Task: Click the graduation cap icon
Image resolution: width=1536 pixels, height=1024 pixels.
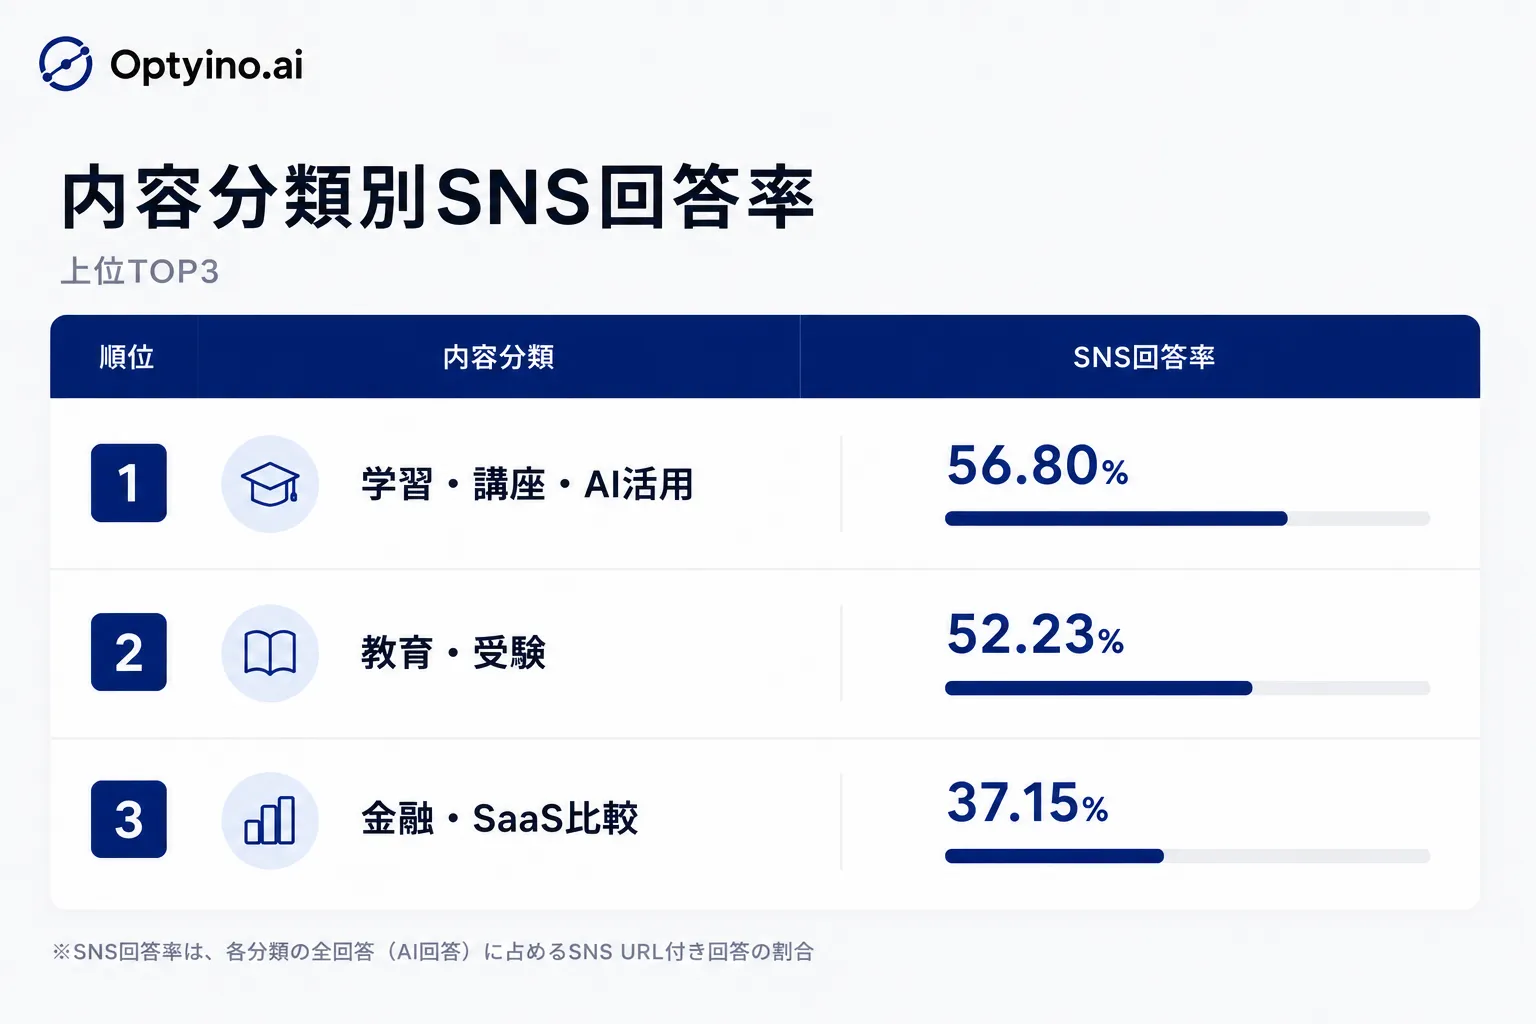Action: pos(270,484)
